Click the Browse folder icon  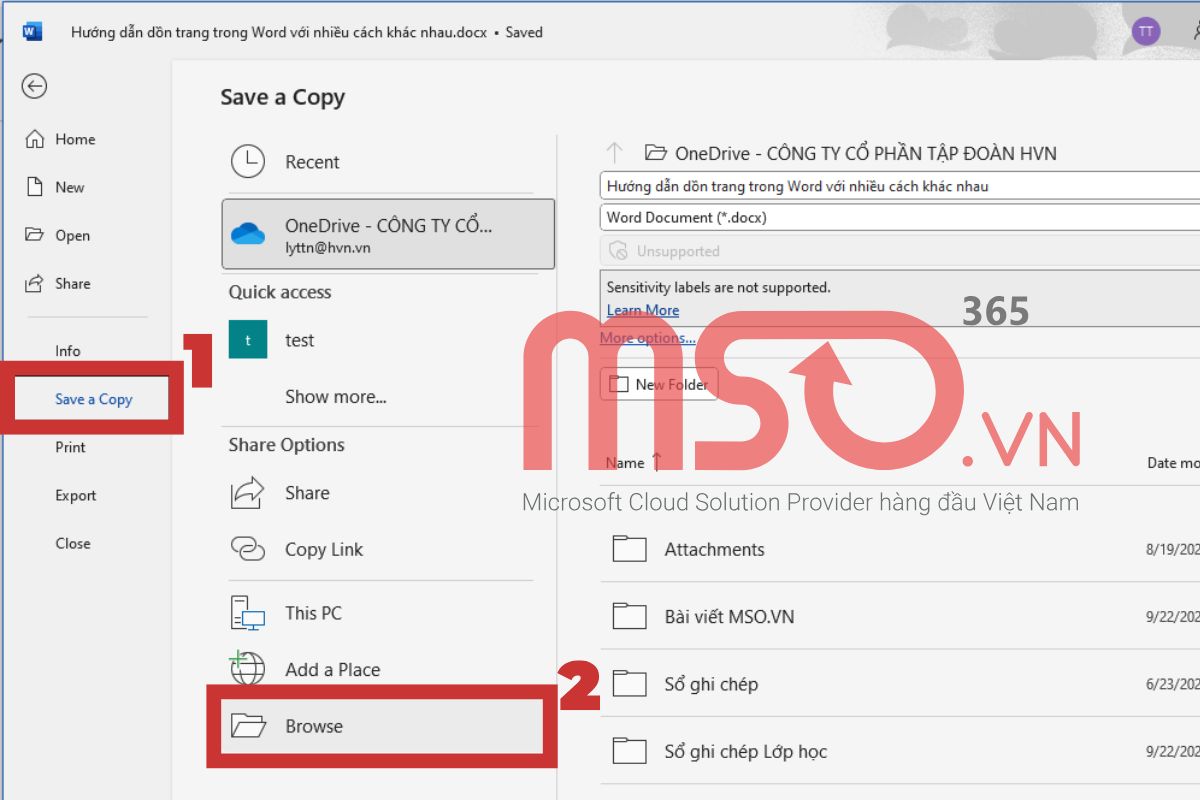[248, 725]
